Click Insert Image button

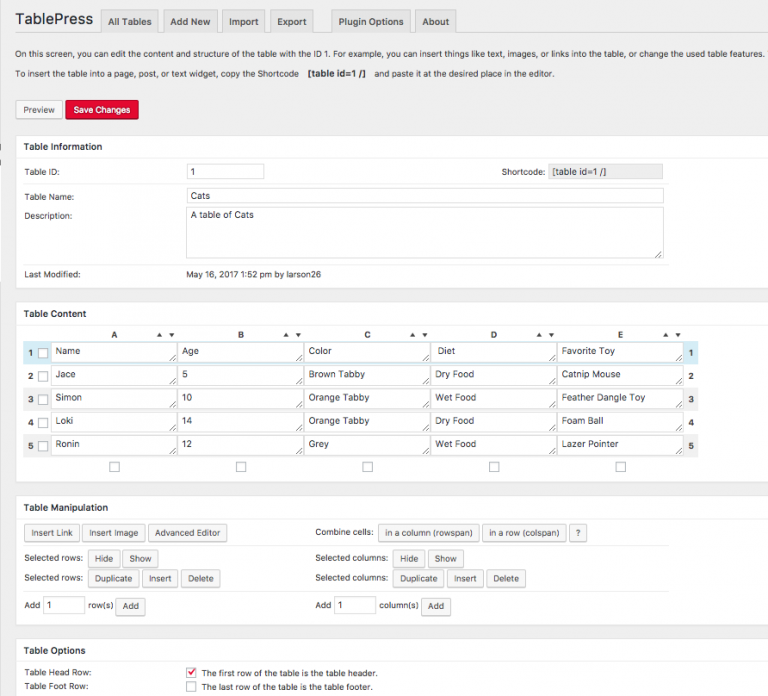(113, 533)
